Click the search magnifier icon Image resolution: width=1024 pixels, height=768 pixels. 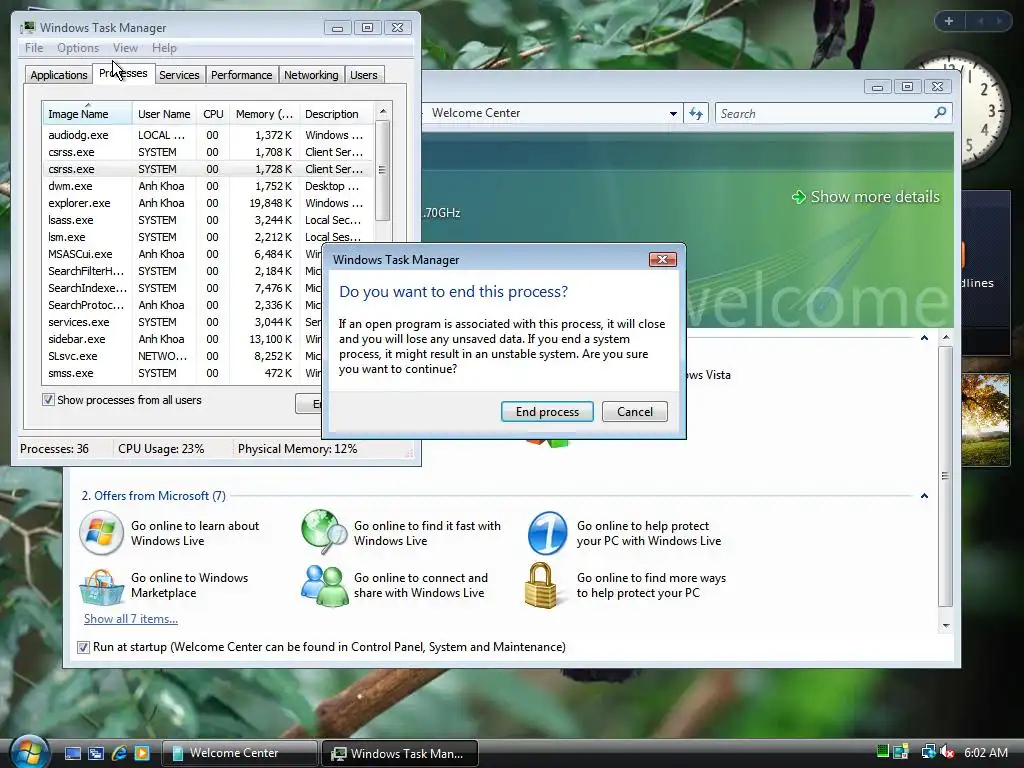pyautogui.click(x=940, y=113)
